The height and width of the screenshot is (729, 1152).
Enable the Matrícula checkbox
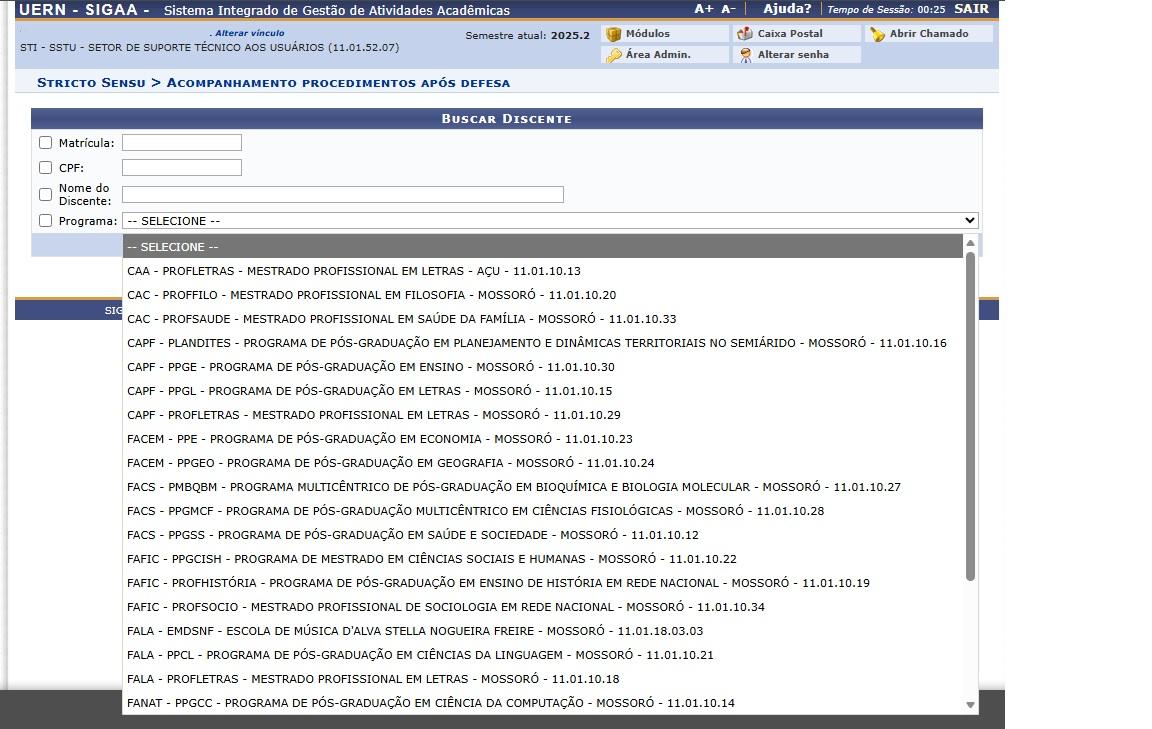45,143
